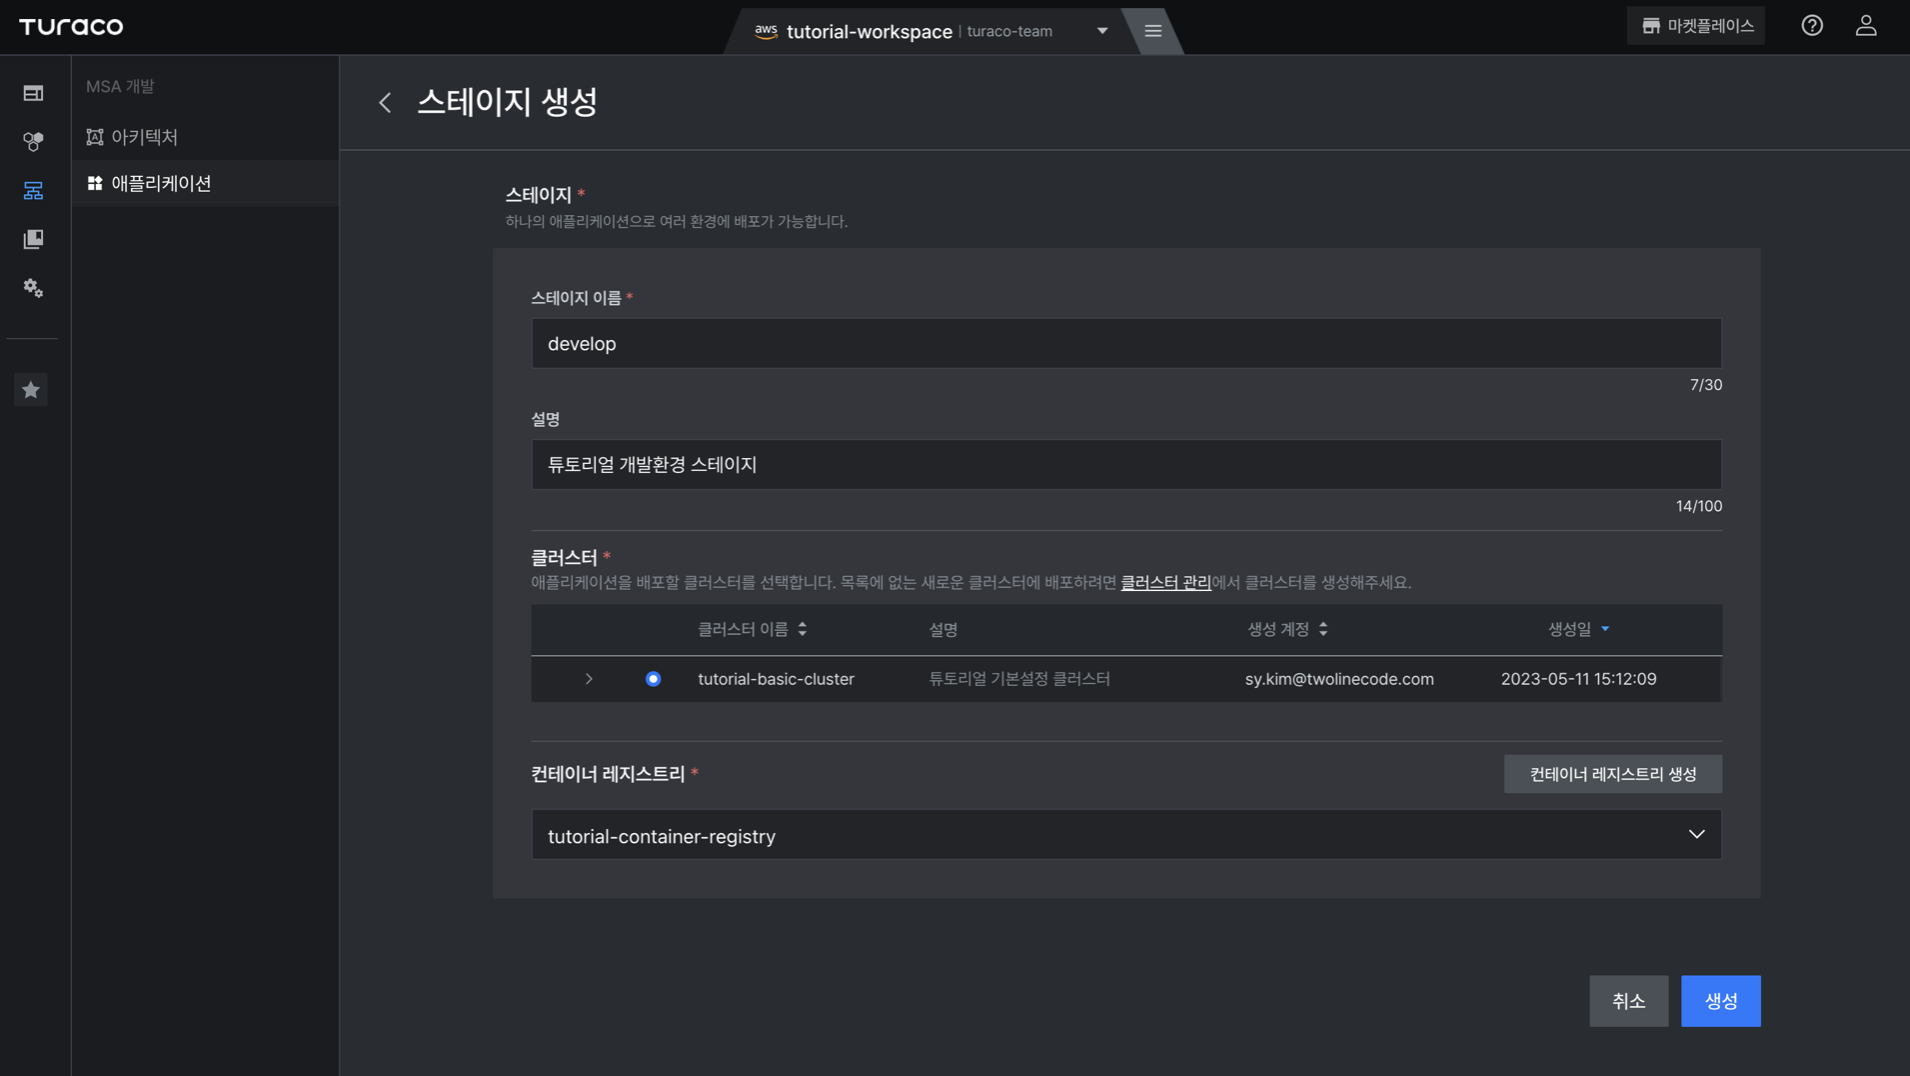Click the 스테이지 이름 field containing develop

pos(1126,344)
